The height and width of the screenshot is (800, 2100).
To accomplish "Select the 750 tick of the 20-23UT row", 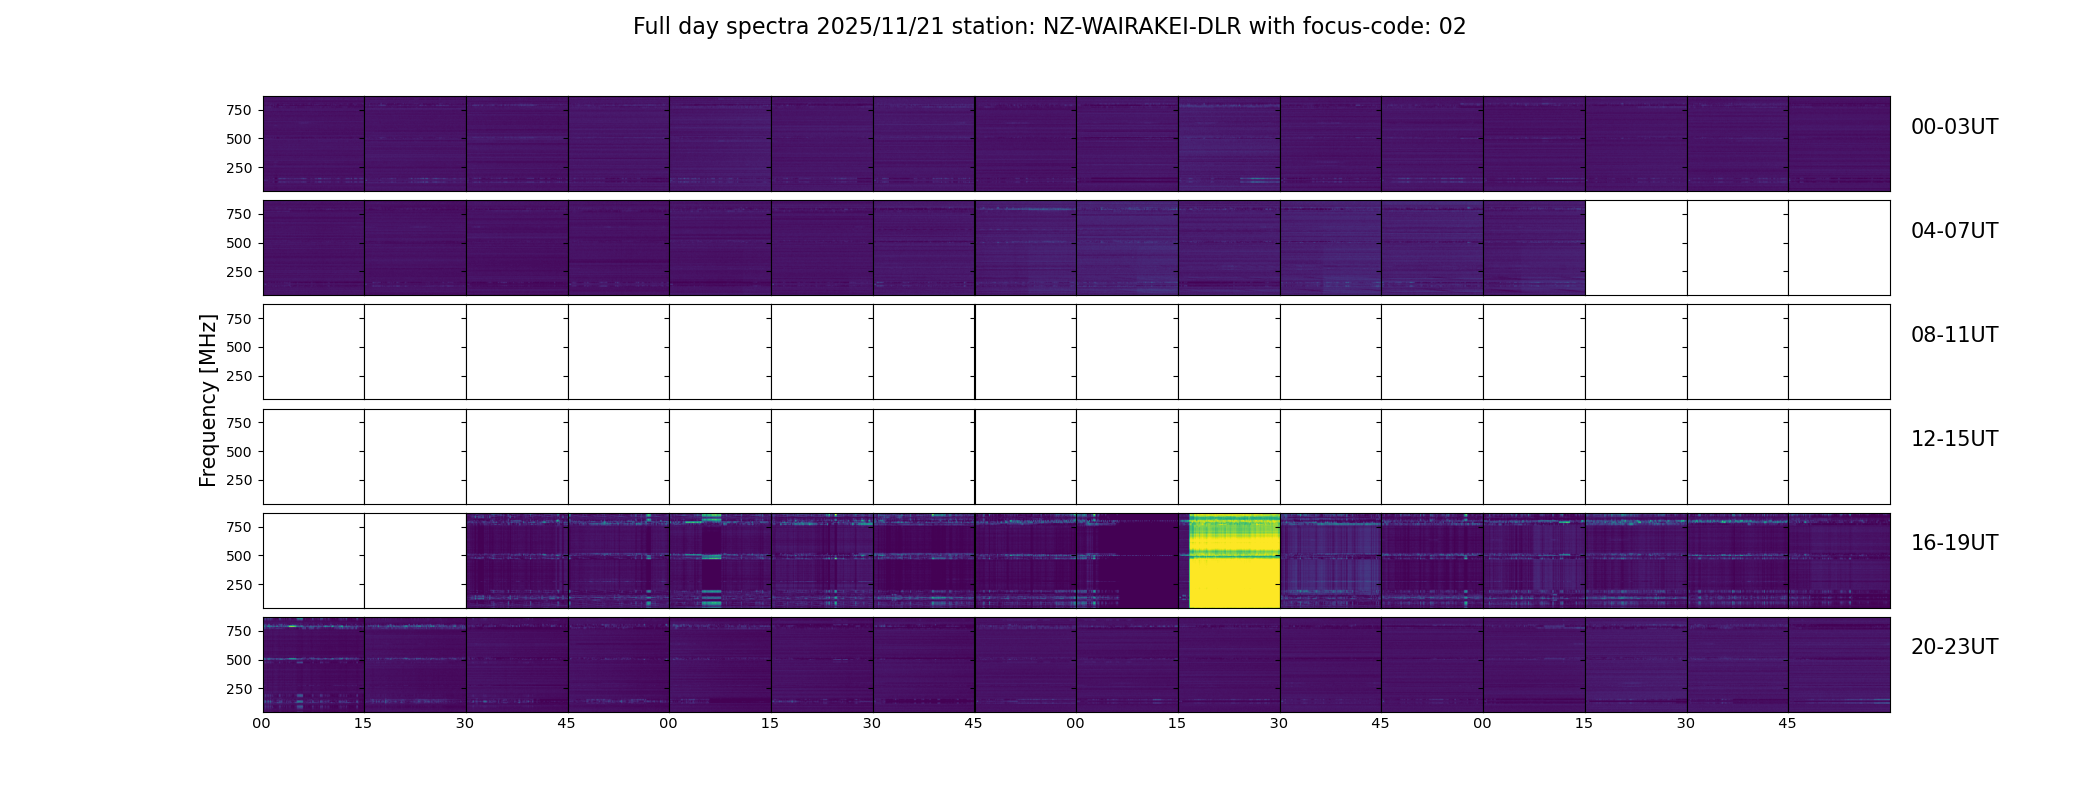I will 239,631.
